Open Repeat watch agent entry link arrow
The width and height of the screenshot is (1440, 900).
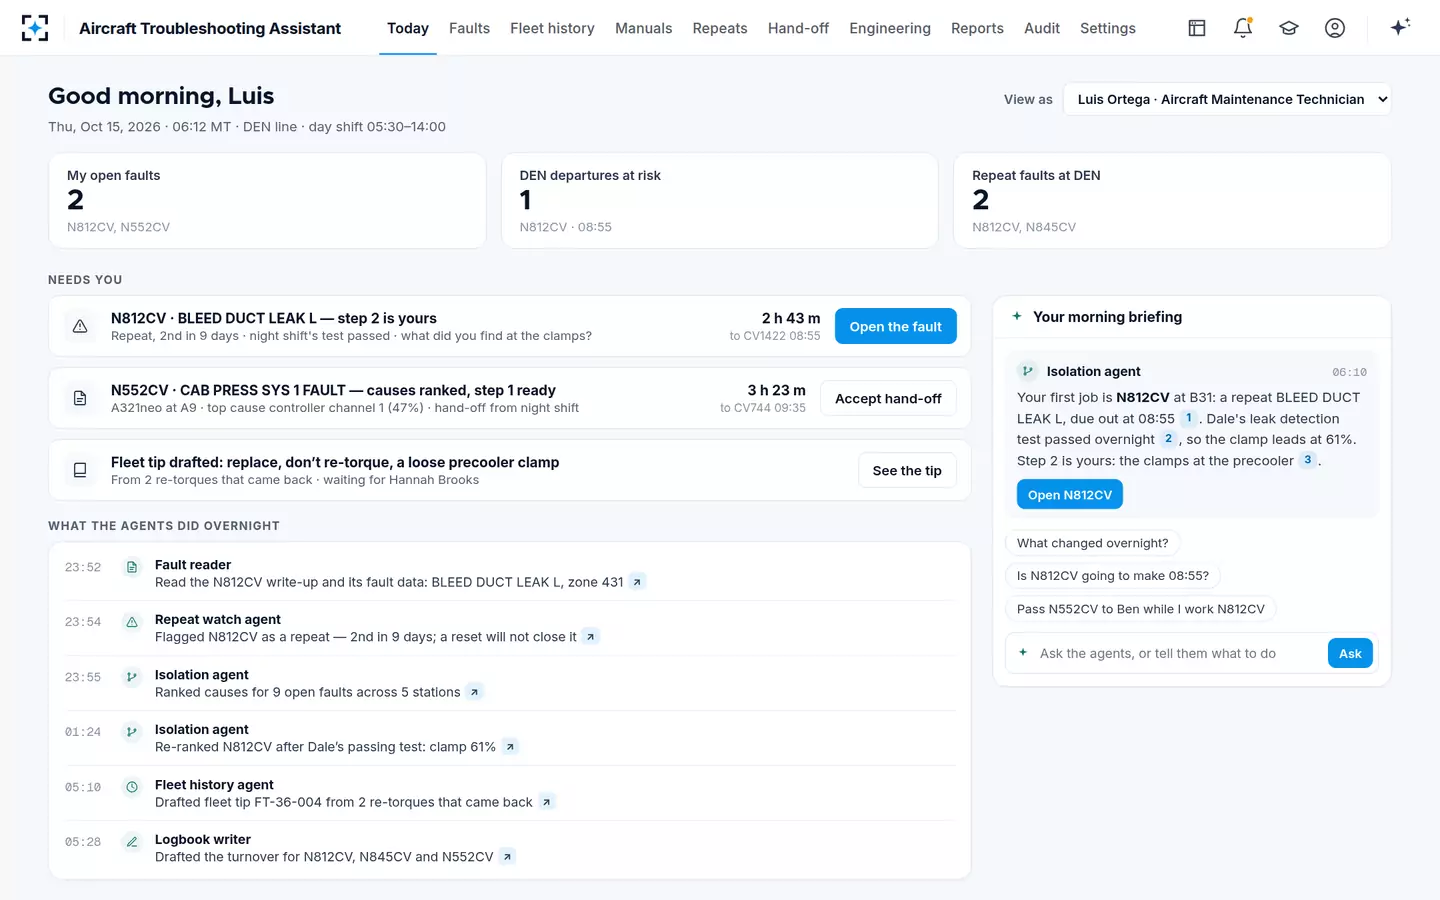590,637
